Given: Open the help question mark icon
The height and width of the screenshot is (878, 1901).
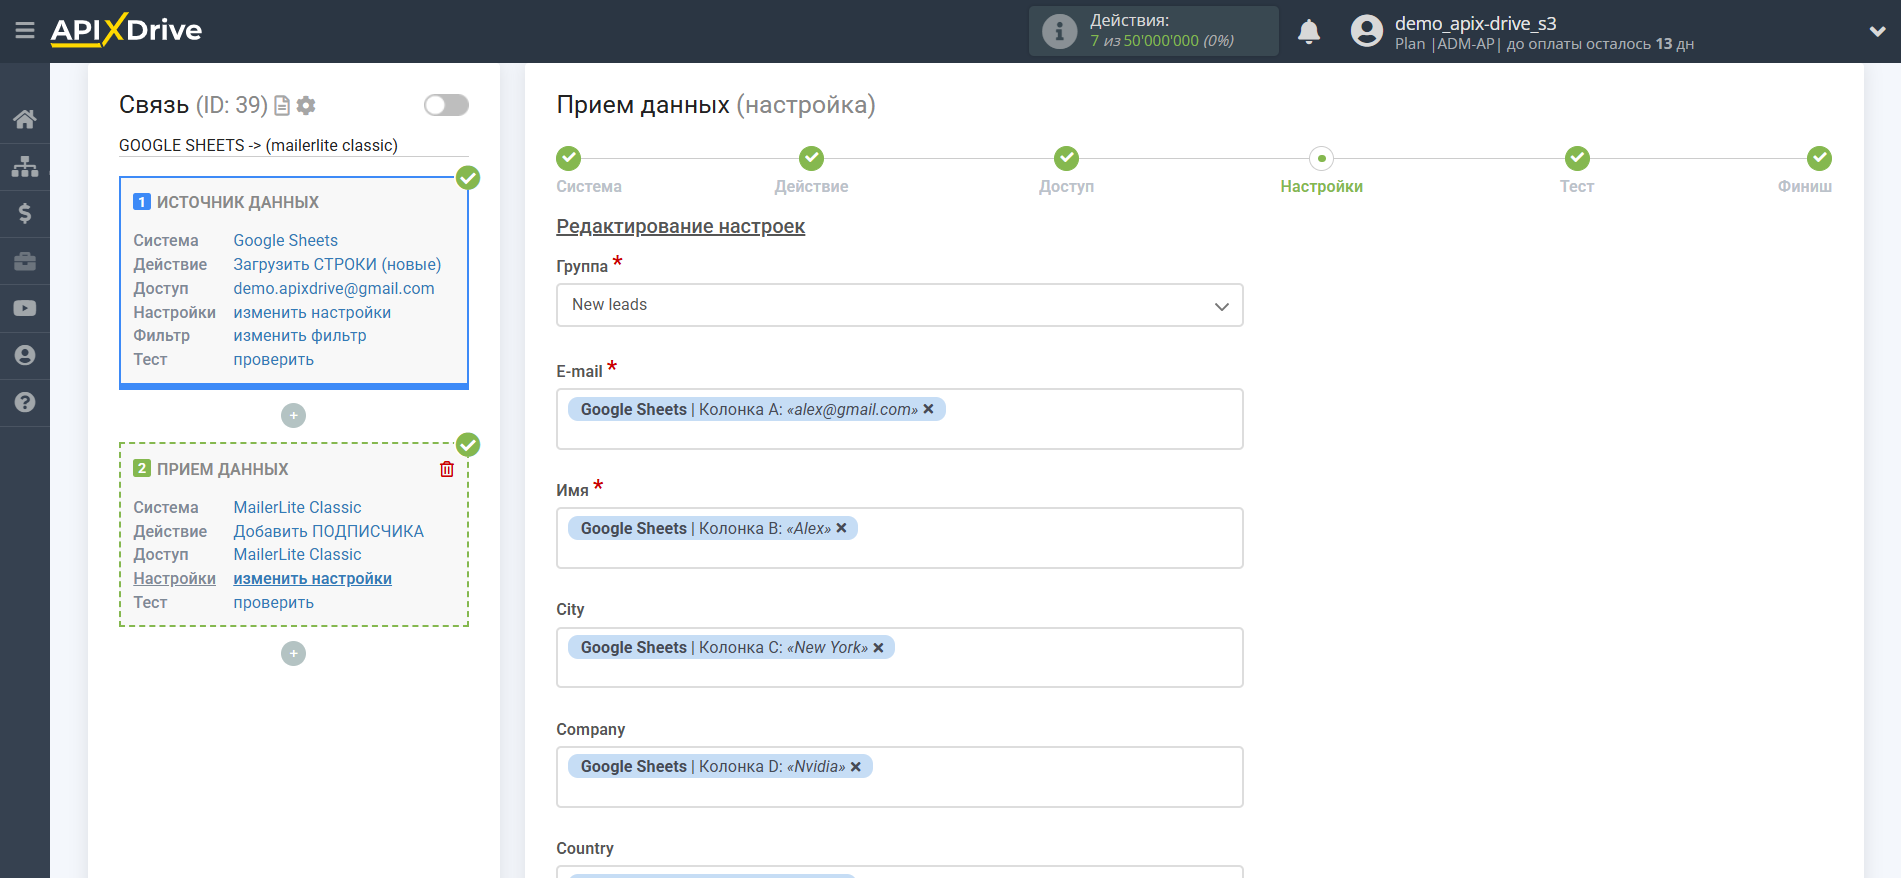Looking at the screenshot, I should click(x=25, y=402).
